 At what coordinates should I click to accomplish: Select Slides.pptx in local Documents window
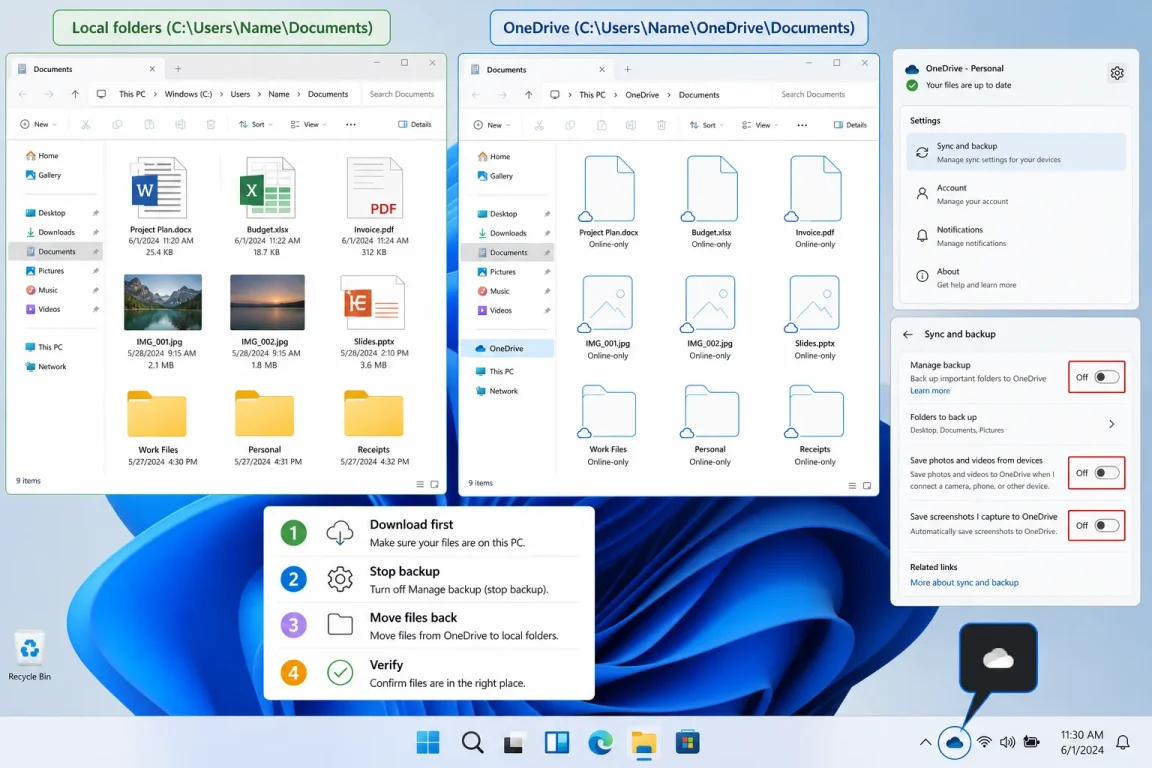click(374, 322)
